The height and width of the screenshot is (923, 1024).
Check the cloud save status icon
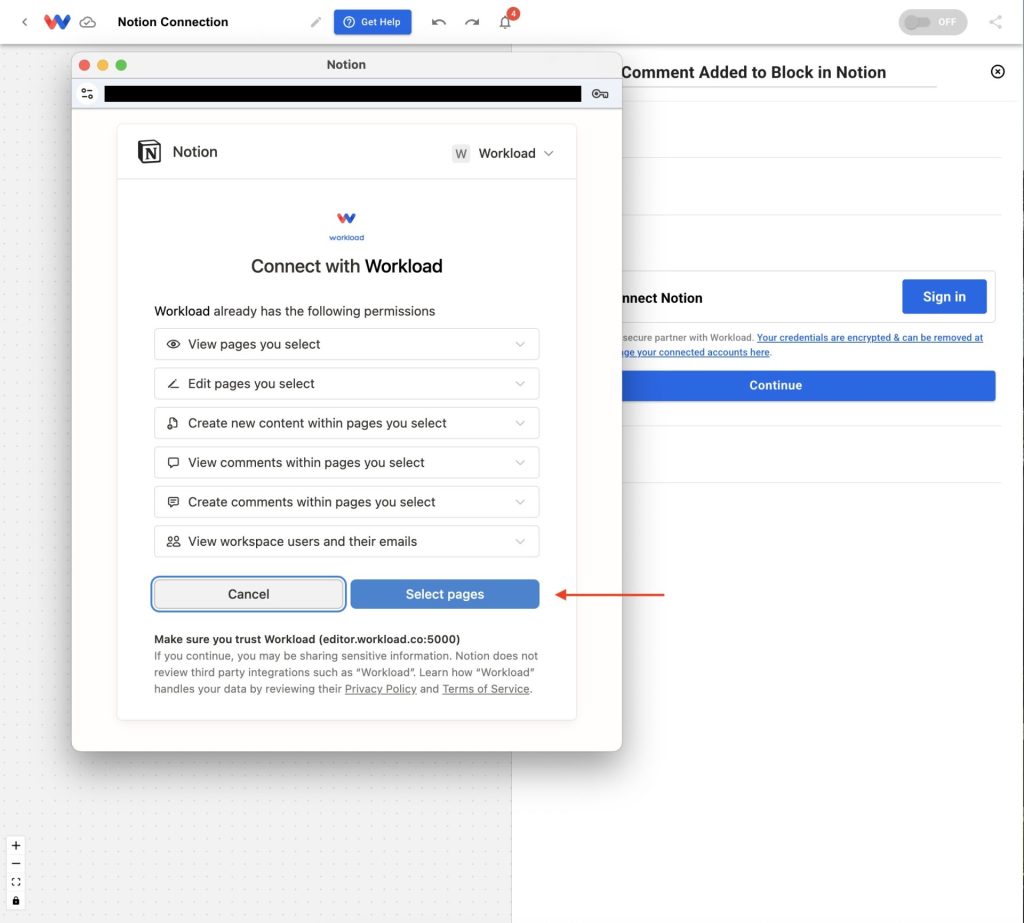[88, 22]
